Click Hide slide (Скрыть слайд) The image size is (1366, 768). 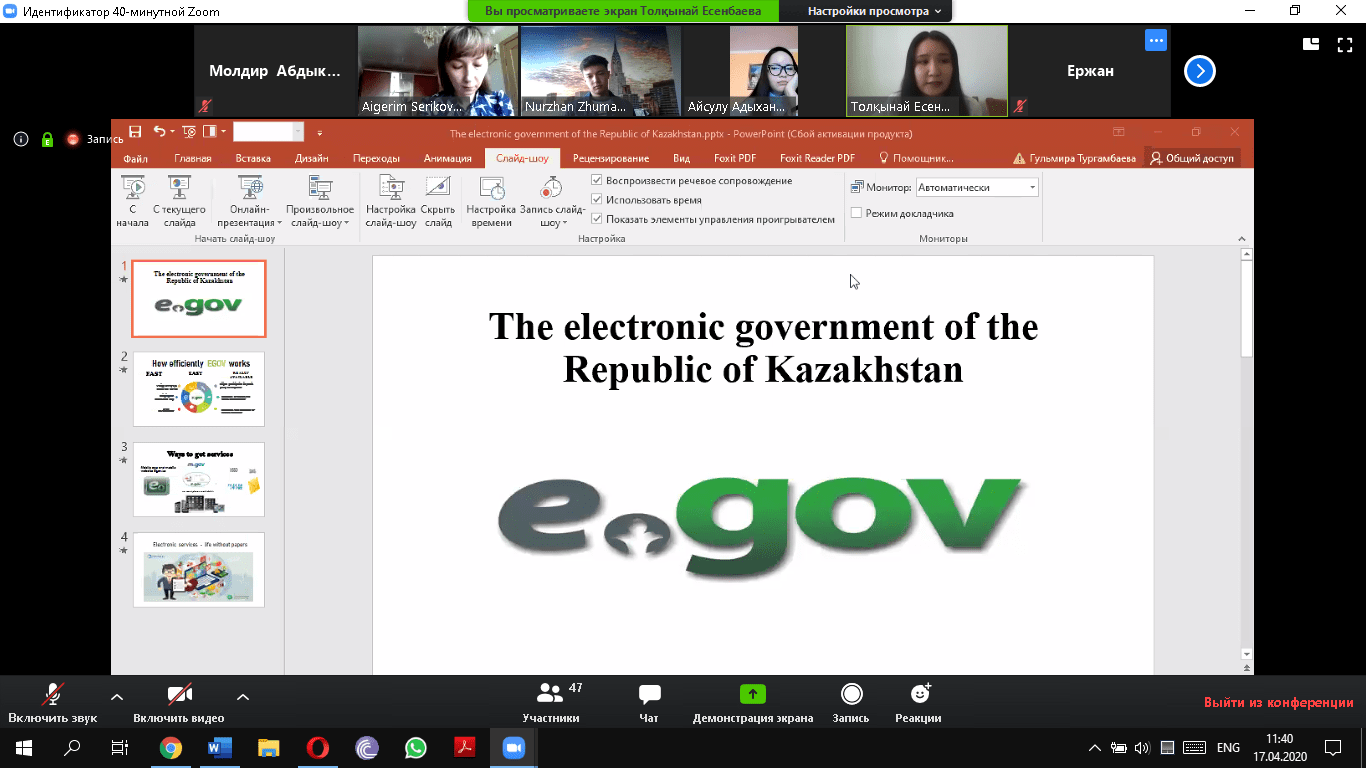click(438, 201)
